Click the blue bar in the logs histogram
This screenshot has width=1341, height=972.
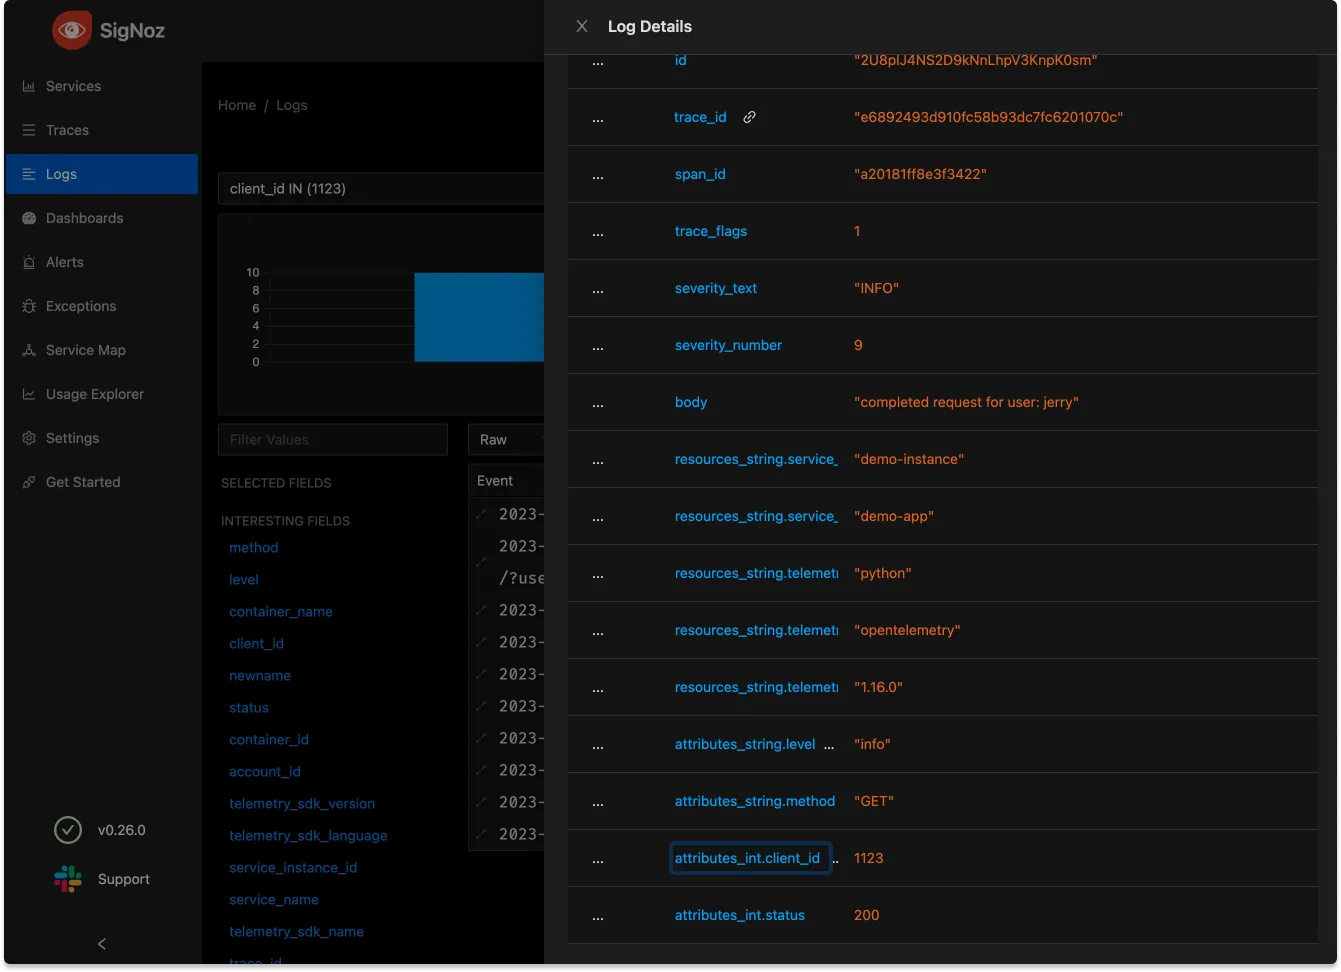coord(479,317)
